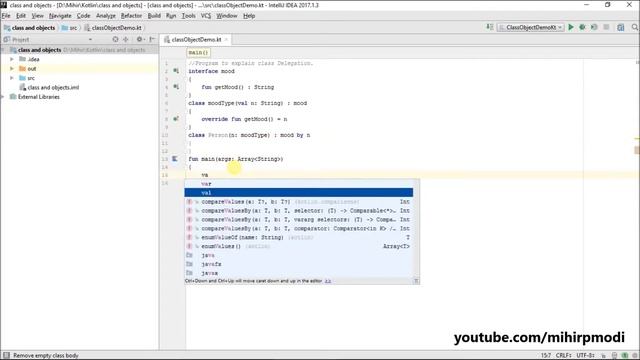Choose var in completion list
The width and height of the screenshot is (640, 360).
tap(298, 184)
